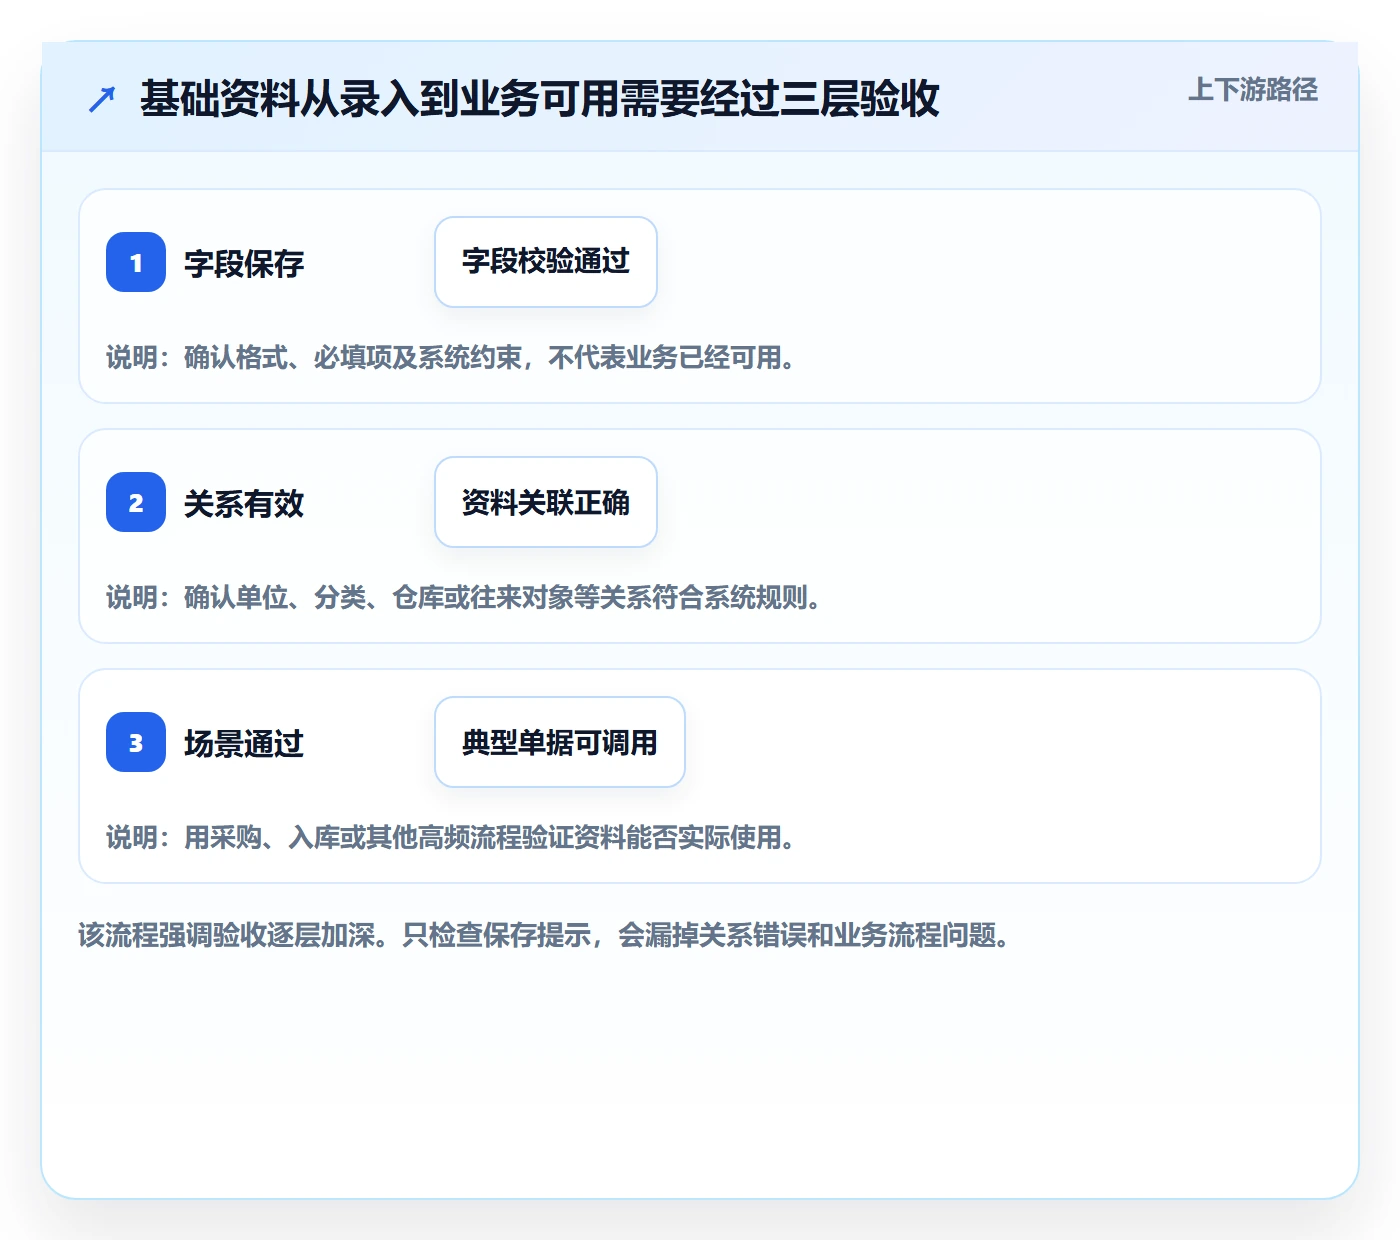Click the 关系有效 step title
Image resolution: width=1400 pixels, height=1240 pixels.
[x=244, y=504]
